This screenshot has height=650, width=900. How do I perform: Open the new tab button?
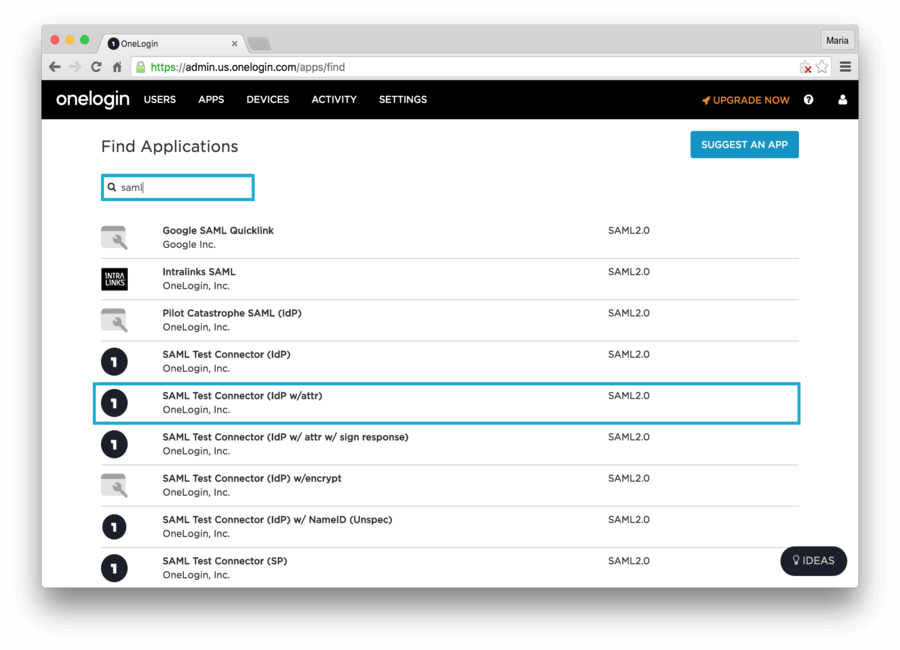click(x=258, y=44)
